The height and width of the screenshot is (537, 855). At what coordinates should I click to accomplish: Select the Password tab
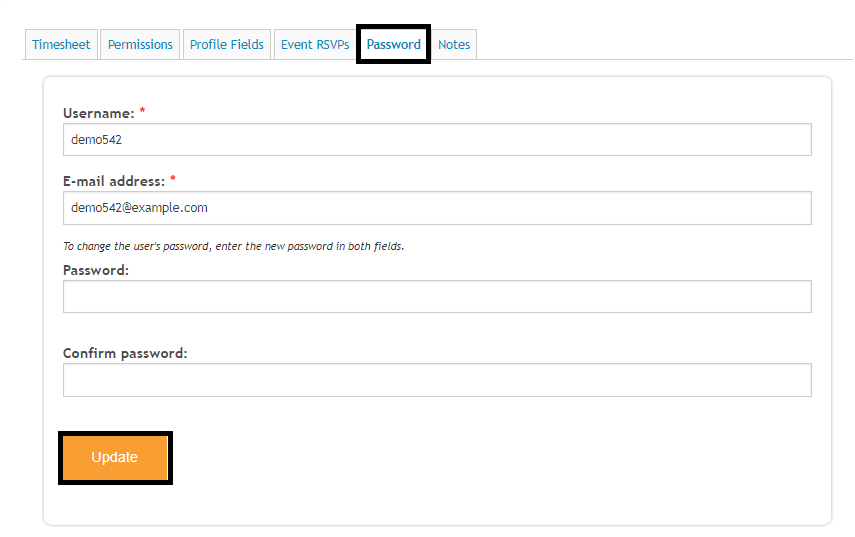394,44
